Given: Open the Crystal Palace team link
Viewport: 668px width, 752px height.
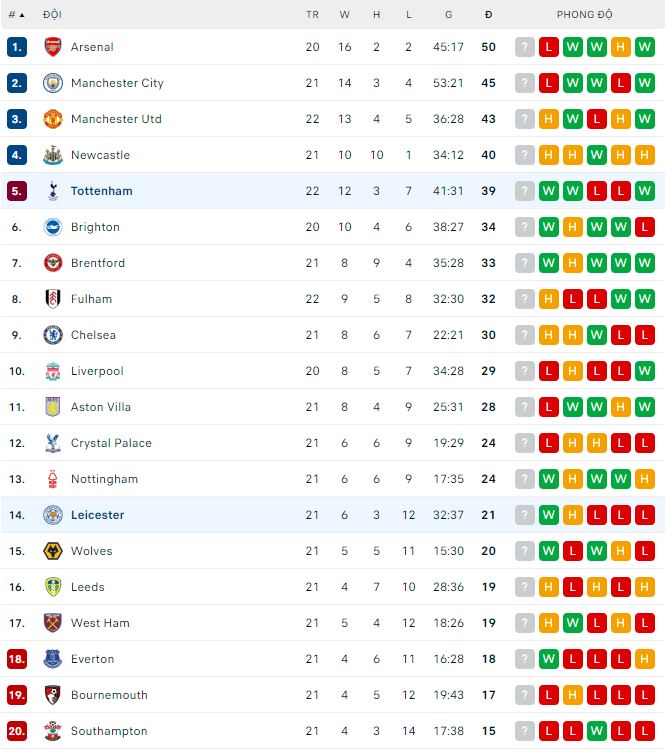Looking at the screenshot, I should [111, 443].
